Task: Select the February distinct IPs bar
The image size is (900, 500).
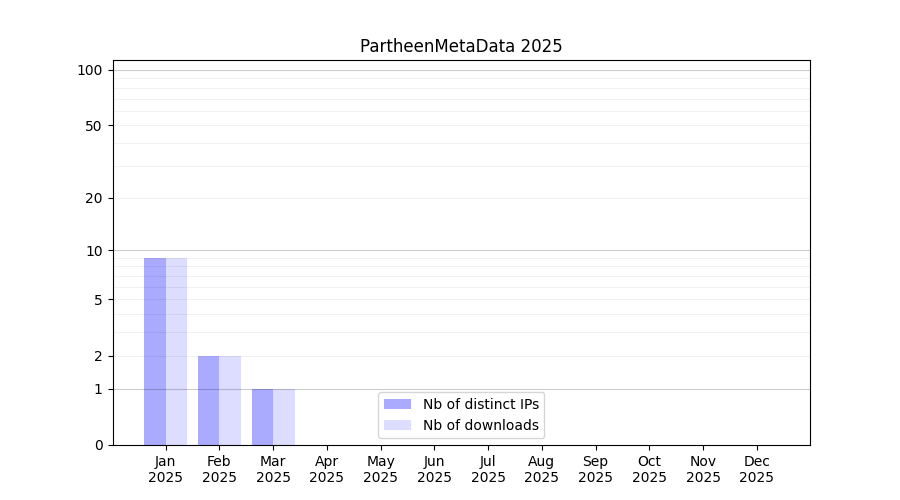Action: tap(208, 400)
